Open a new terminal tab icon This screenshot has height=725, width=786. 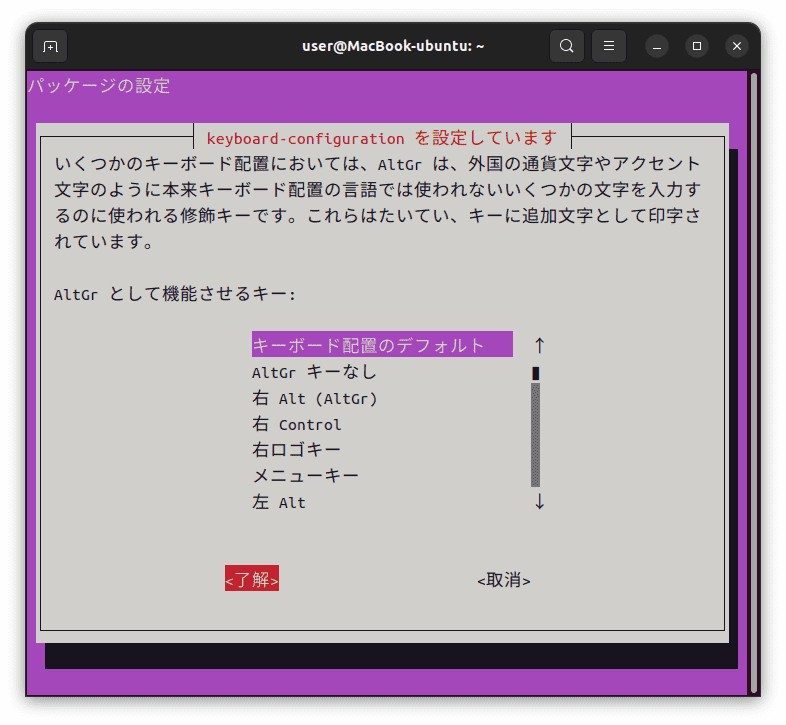pyautogui.click(x=50, y=46)
